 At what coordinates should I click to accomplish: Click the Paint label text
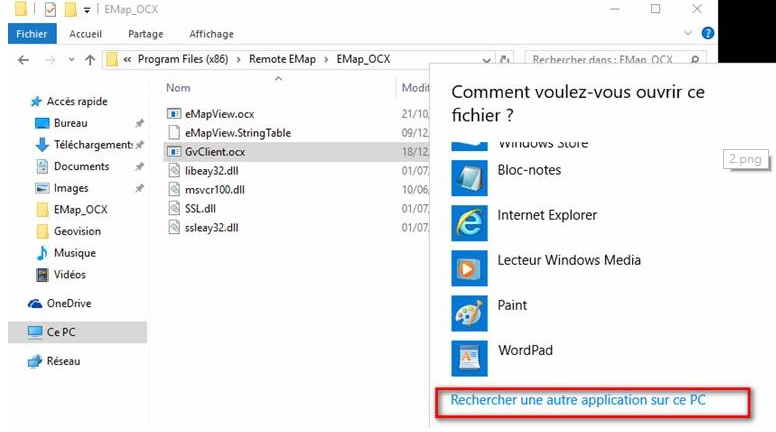point(512,305)
